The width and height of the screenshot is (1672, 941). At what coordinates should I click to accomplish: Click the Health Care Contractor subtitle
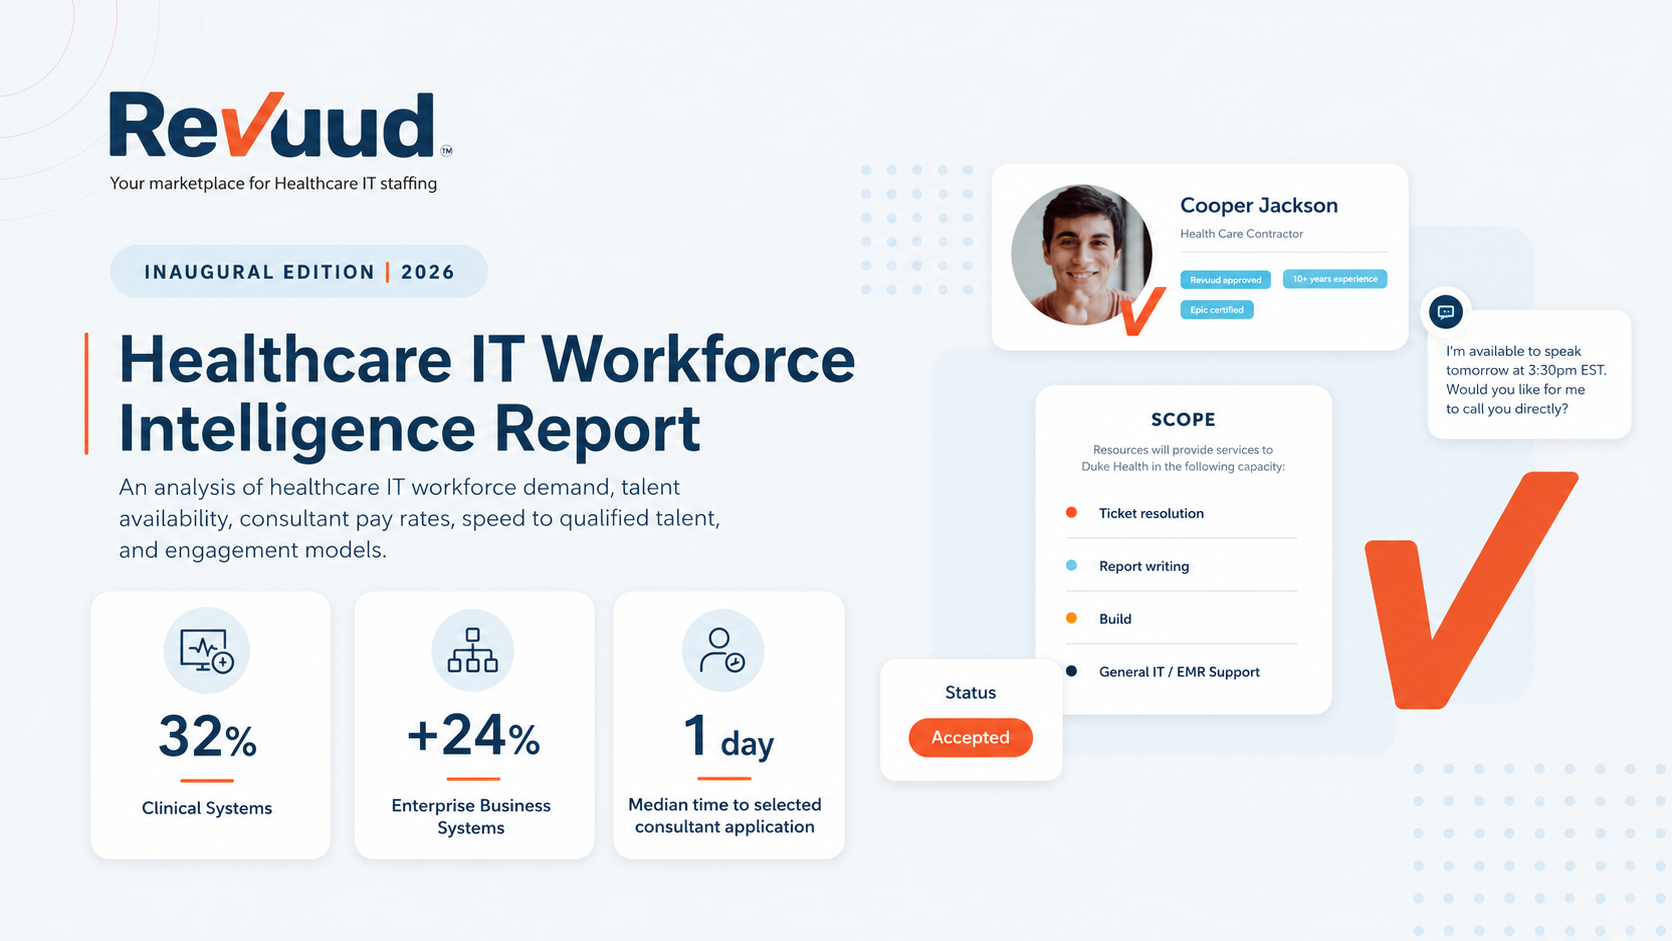(1241, 234)
